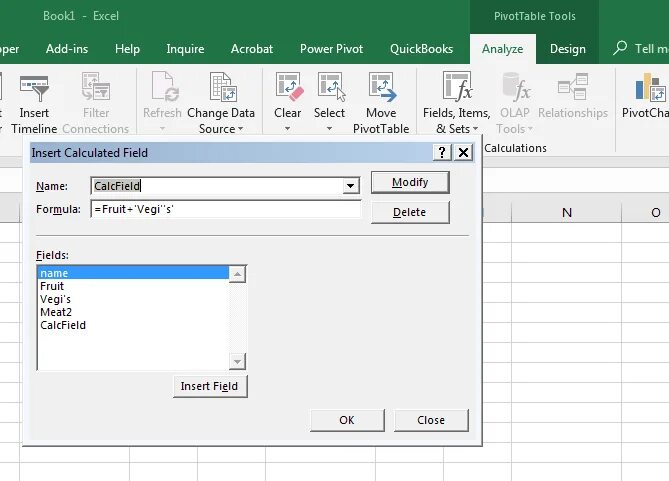Select Meat2 in the Fields list

56,312
